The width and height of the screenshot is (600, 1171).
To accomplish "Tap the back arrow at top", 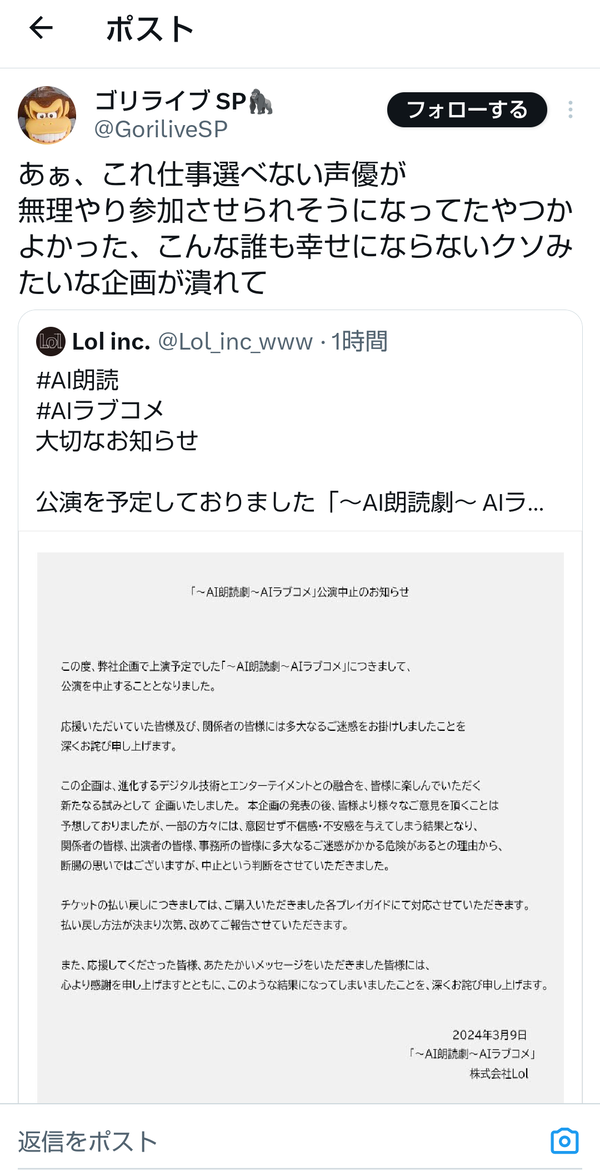I will 40,28.
